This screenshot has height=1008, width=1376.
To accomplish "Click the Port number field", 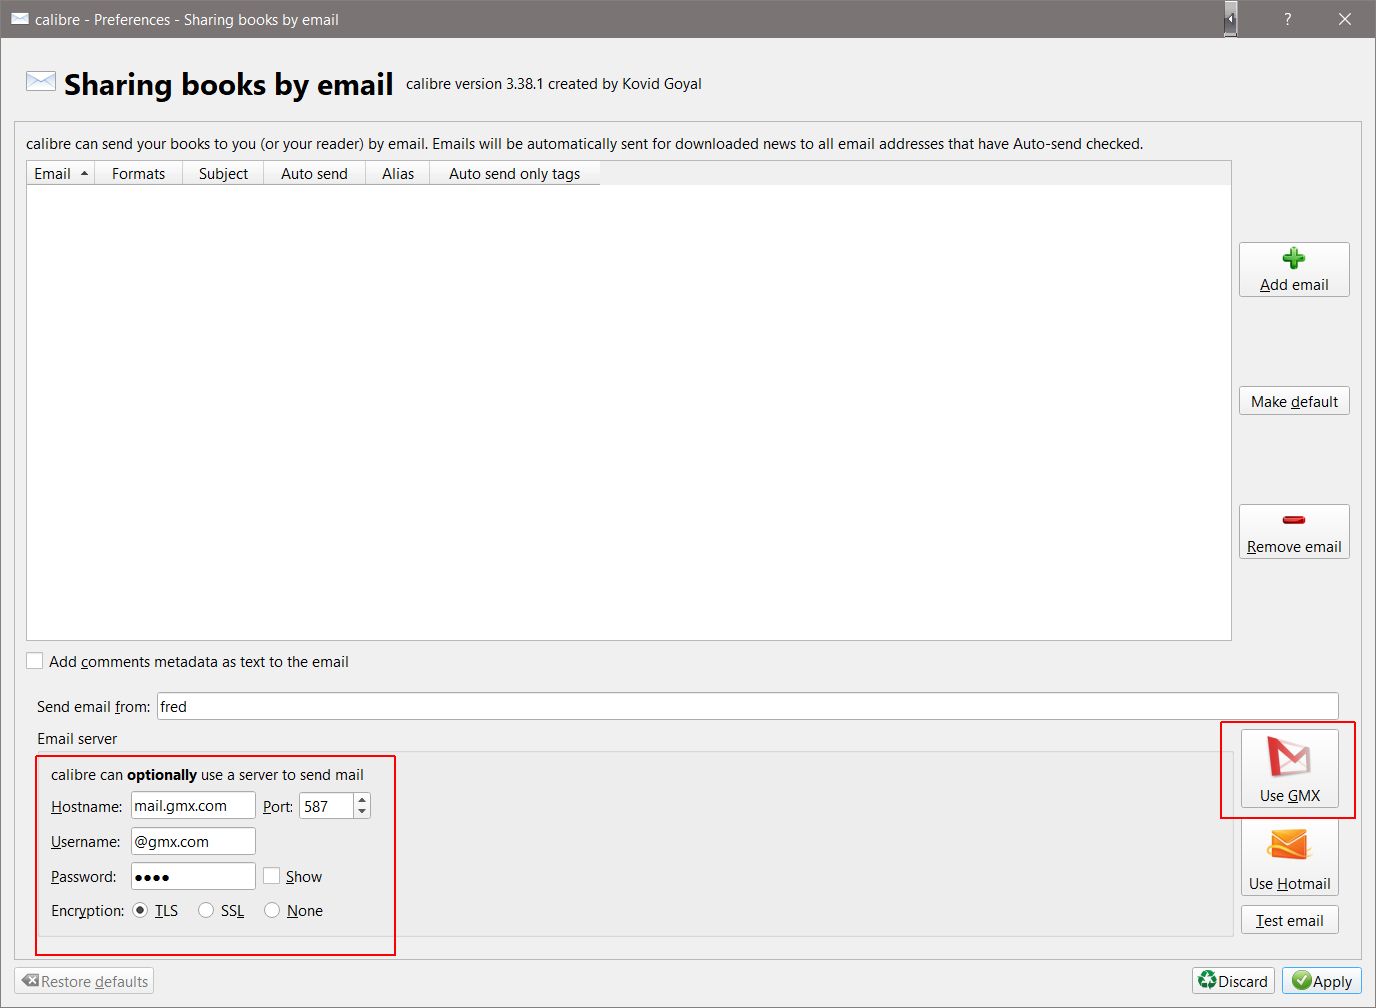I will click(x=327, y=805).
